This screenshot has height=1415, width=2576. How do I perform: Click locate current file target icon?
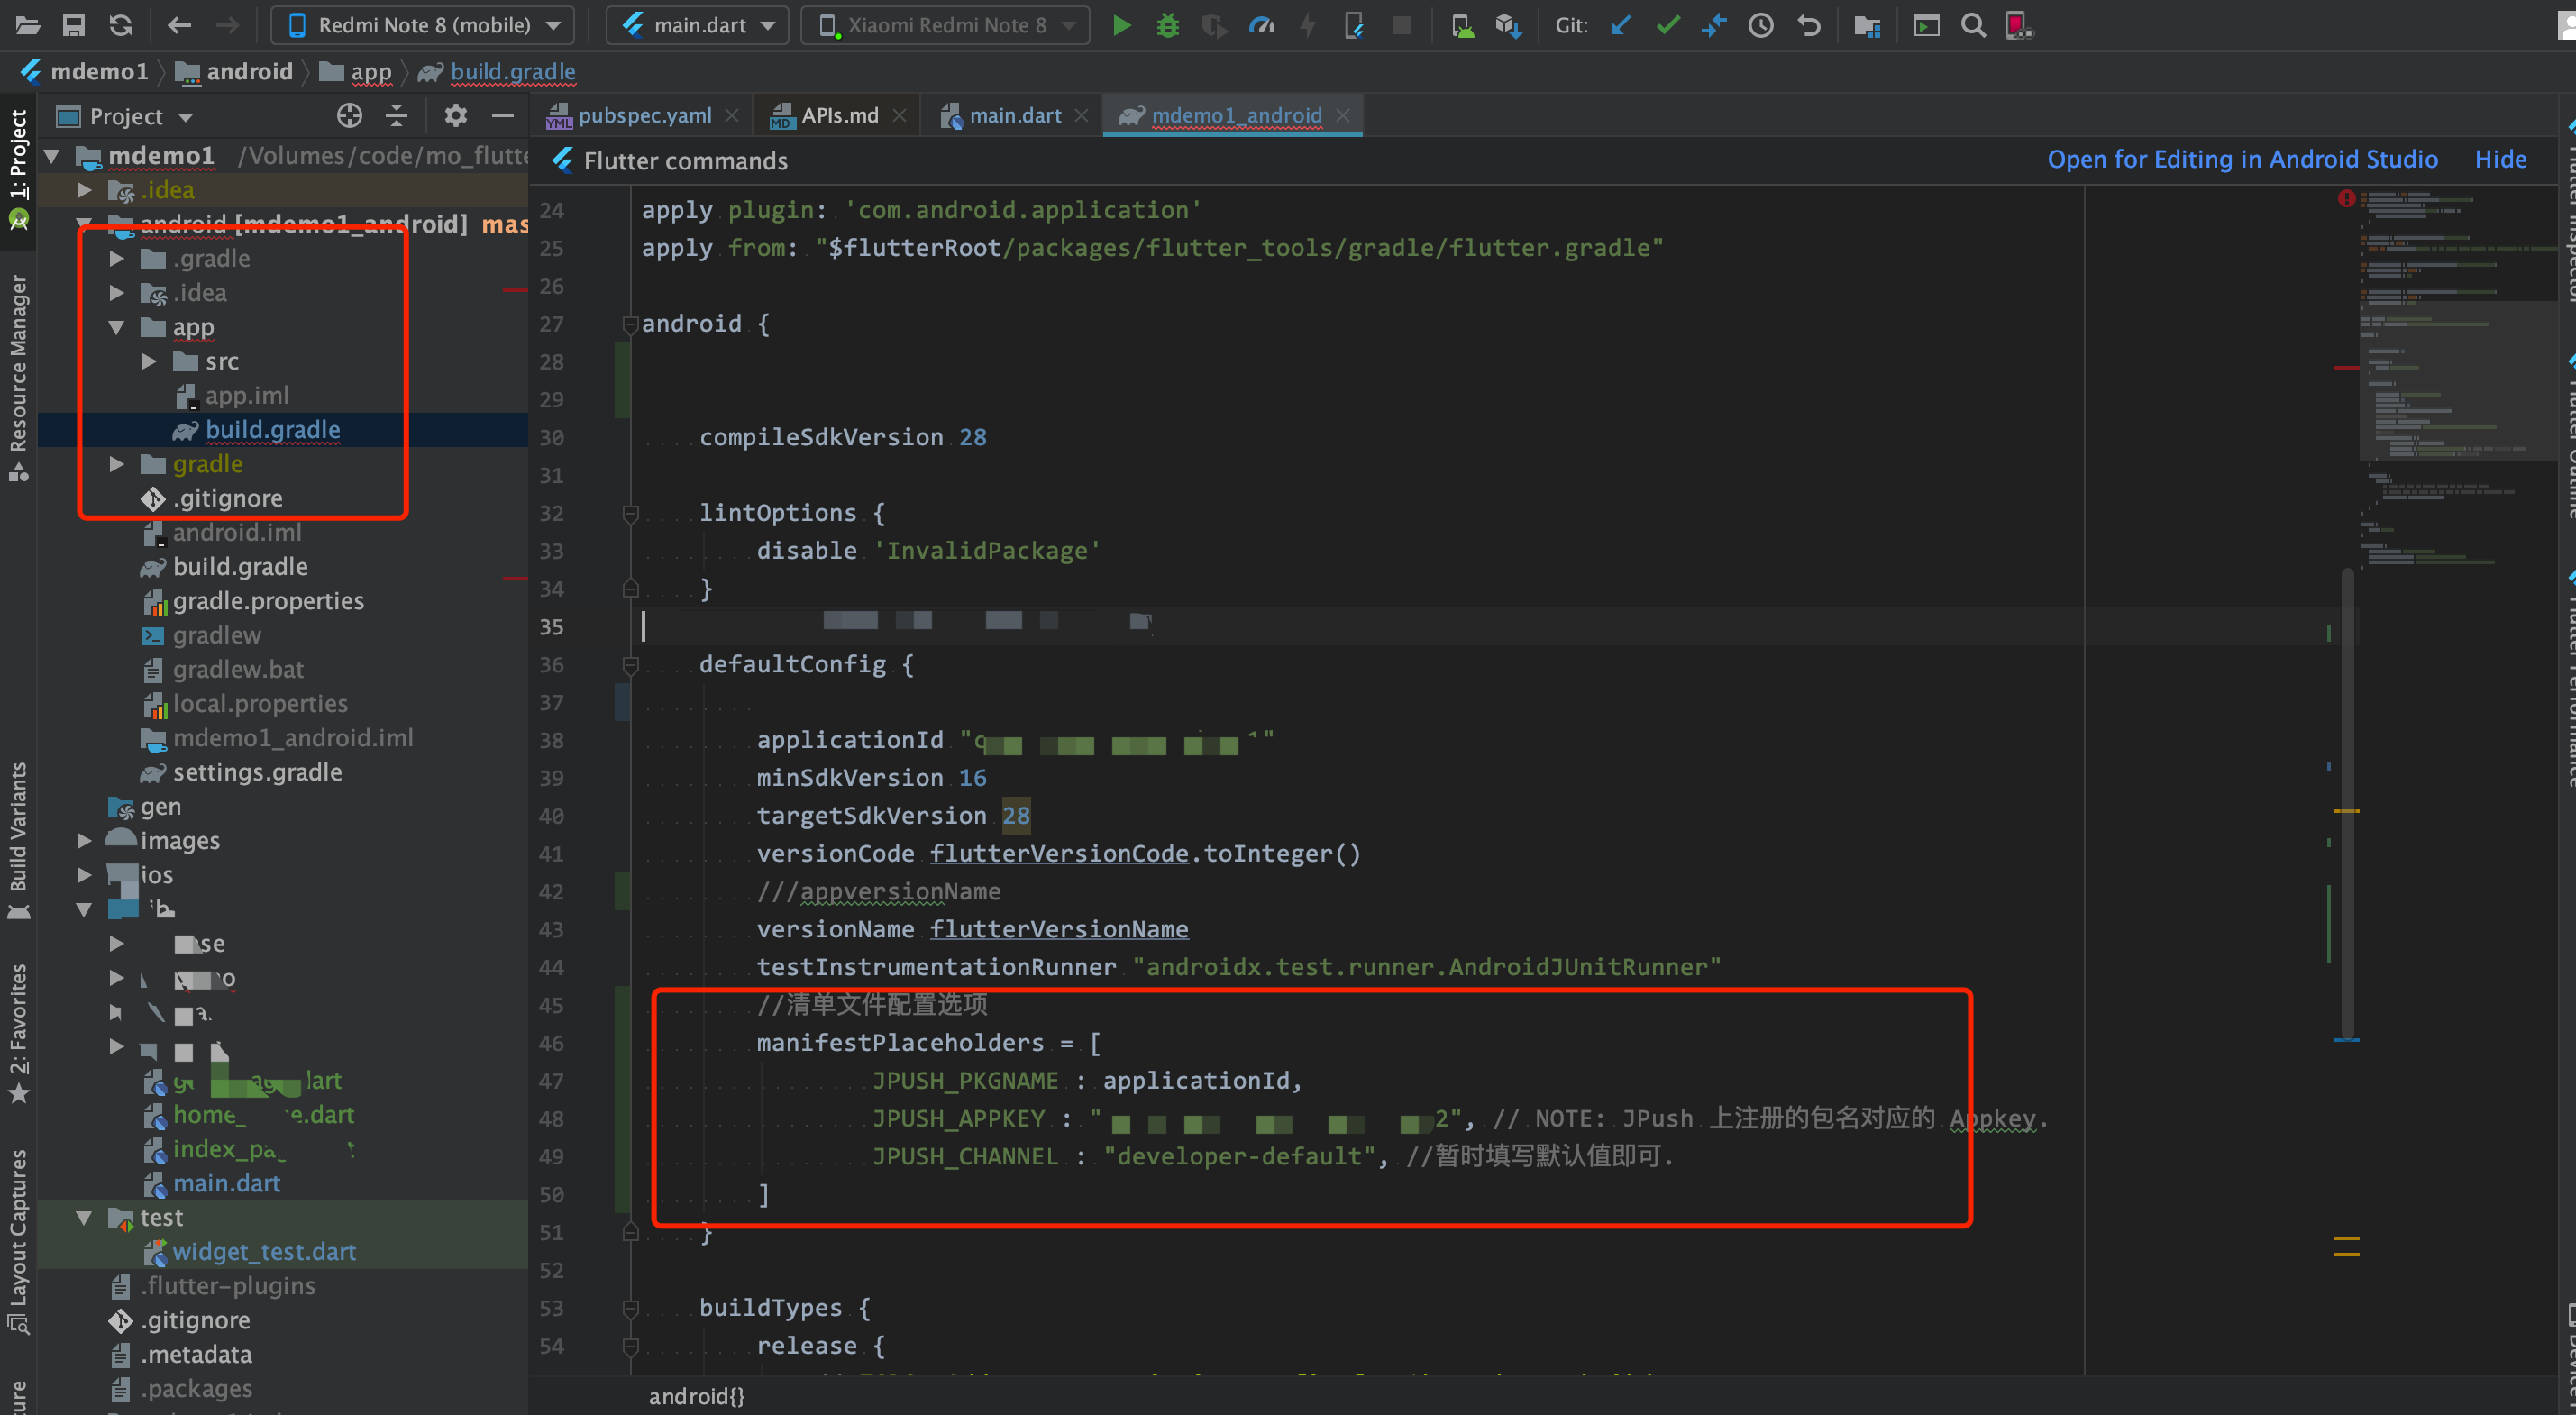coord(349,116)
